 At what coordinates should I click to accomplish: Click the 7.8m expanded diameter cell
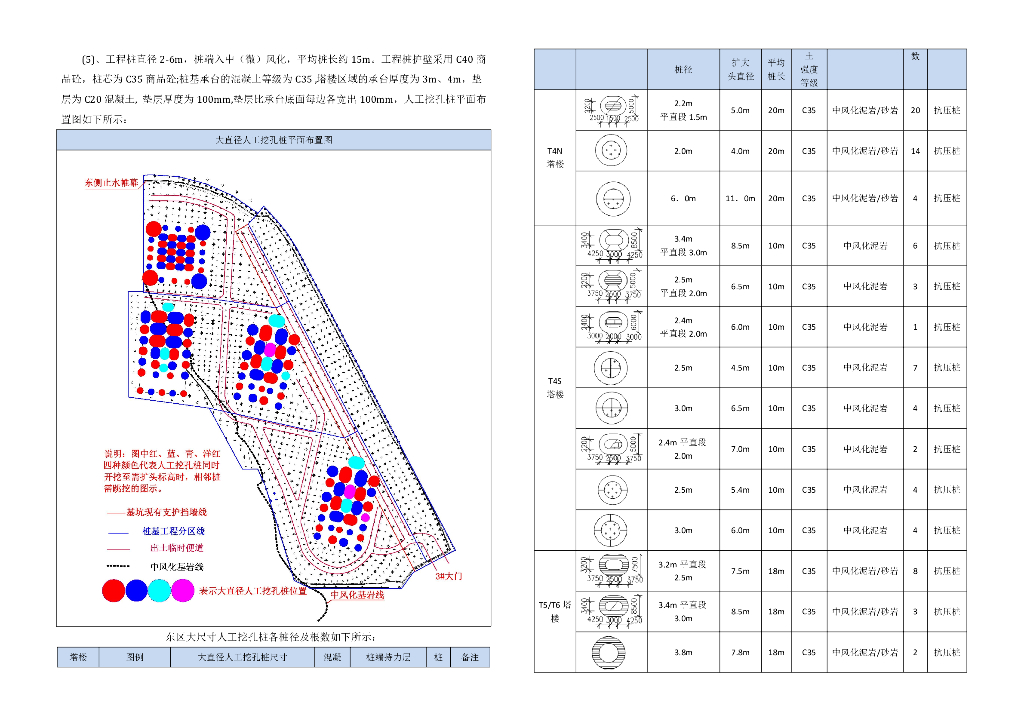click(740, 652)
